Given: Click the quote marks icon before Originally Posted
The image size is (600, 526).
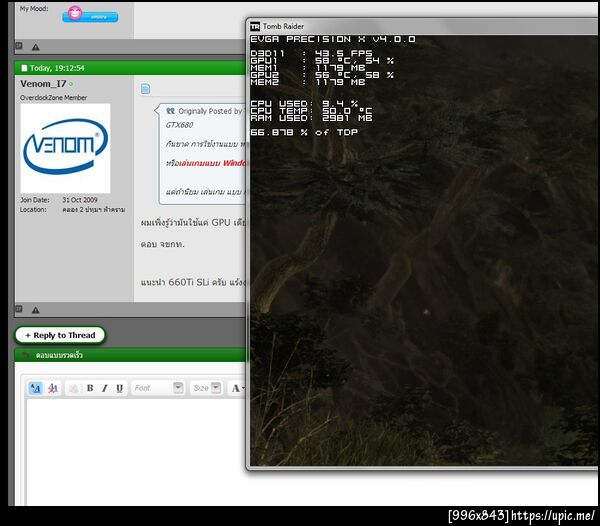Looking at the screenshot, I should pyautogui.click(x=170, y=111).
